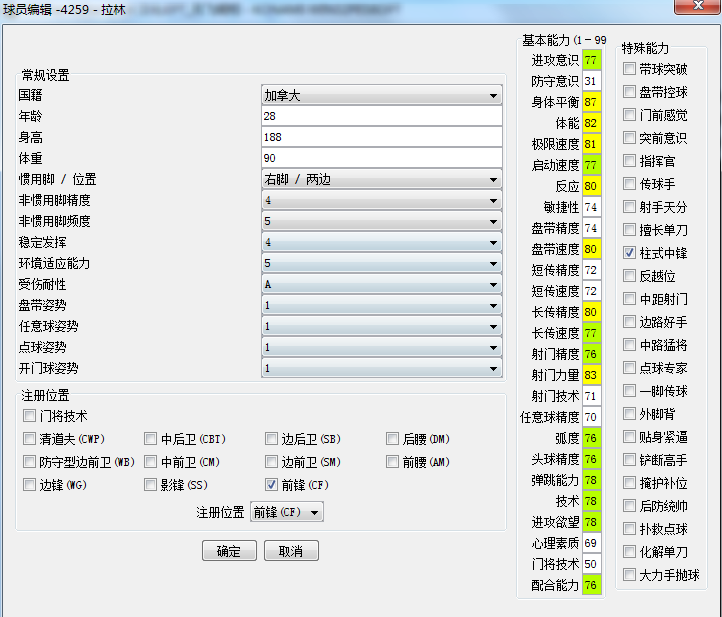722x617 pixels.
Task: Enable the 边前卫 (SM) checkbox
Action: (x=272, y=461)
